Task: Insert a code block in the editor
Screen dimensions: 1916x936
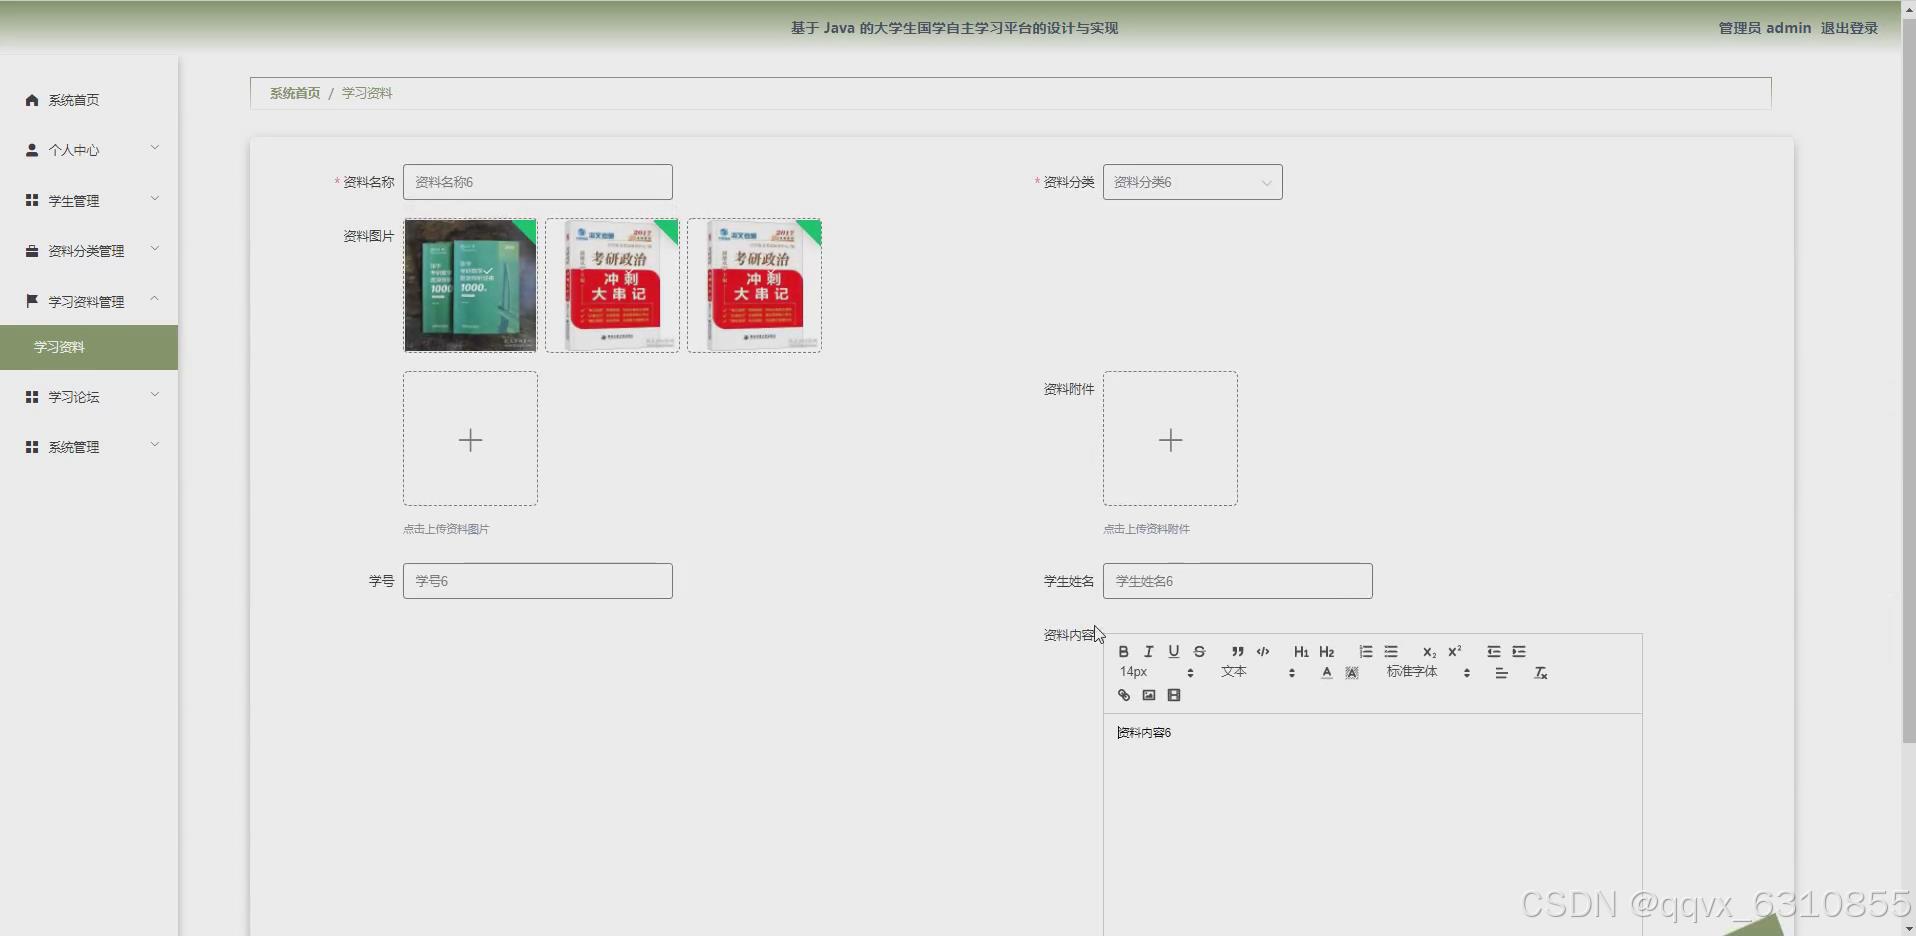Action: tap(1263, 652)
